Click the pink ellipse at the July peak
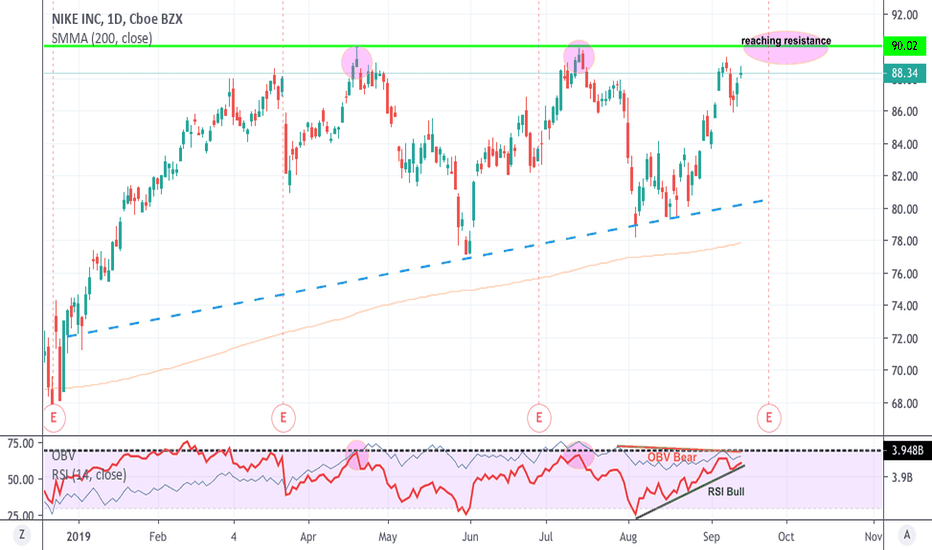Image resolution: width=932 pixels, height=550 pixels. tap(579, 56)
